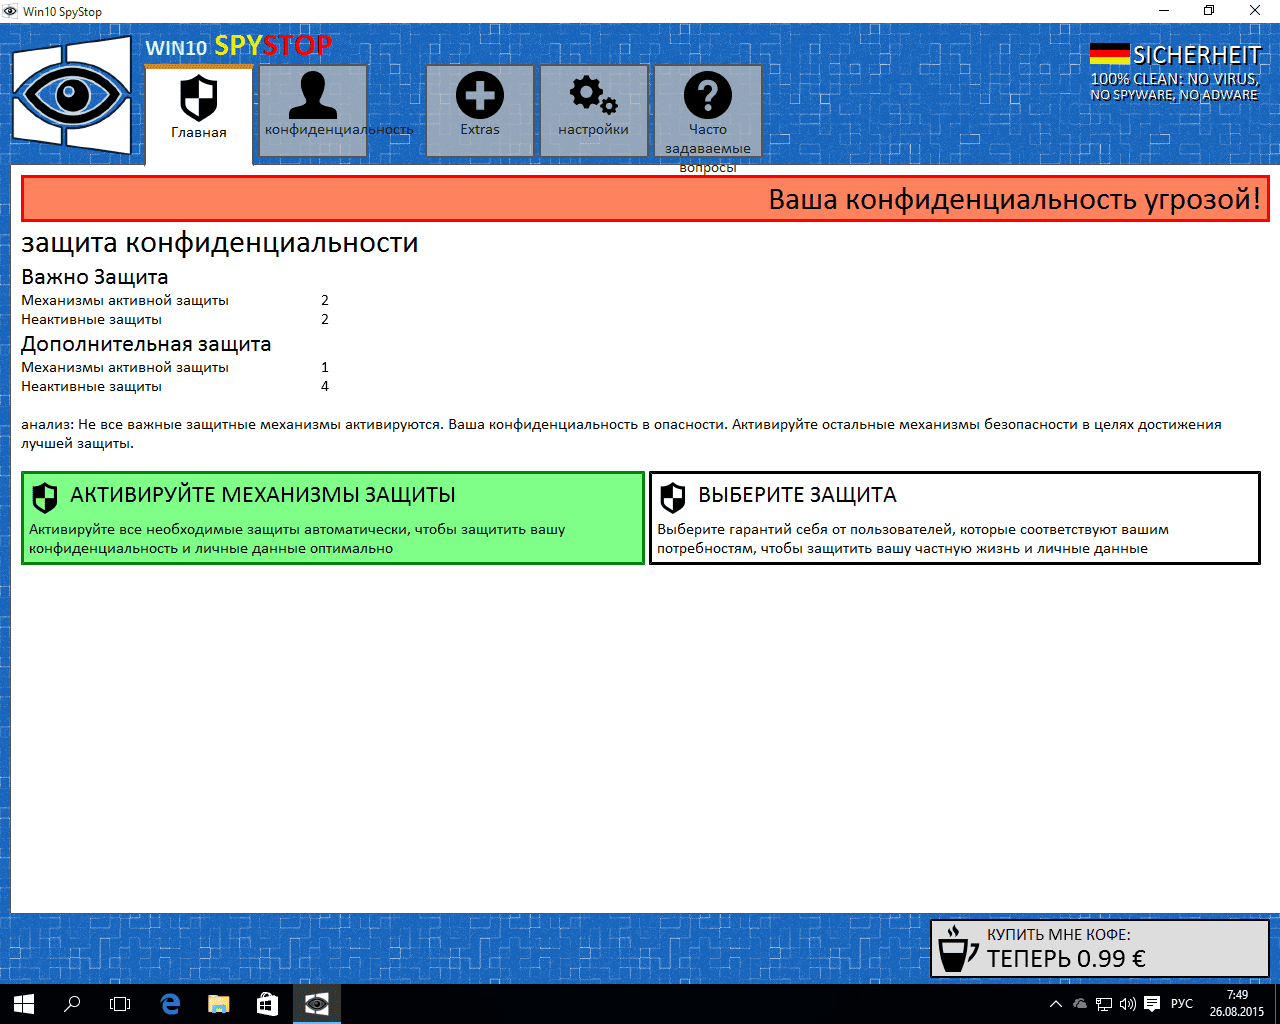The height and width of the screenshot is (1024, 1280).
Task: Click the gears settings icon
Action: pyautogui.click(x=594, y=95)
